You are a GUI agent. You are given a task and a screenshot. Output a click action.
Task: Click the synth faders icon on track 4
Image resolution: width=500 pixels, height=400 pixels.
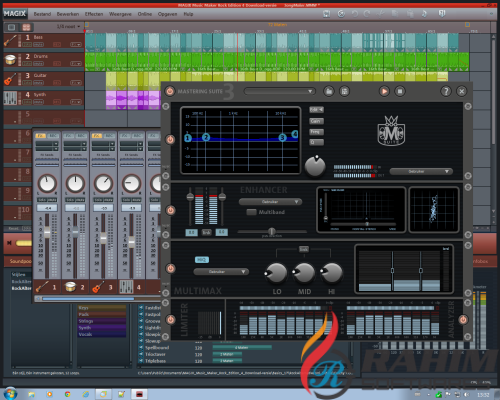pos(10,98)
